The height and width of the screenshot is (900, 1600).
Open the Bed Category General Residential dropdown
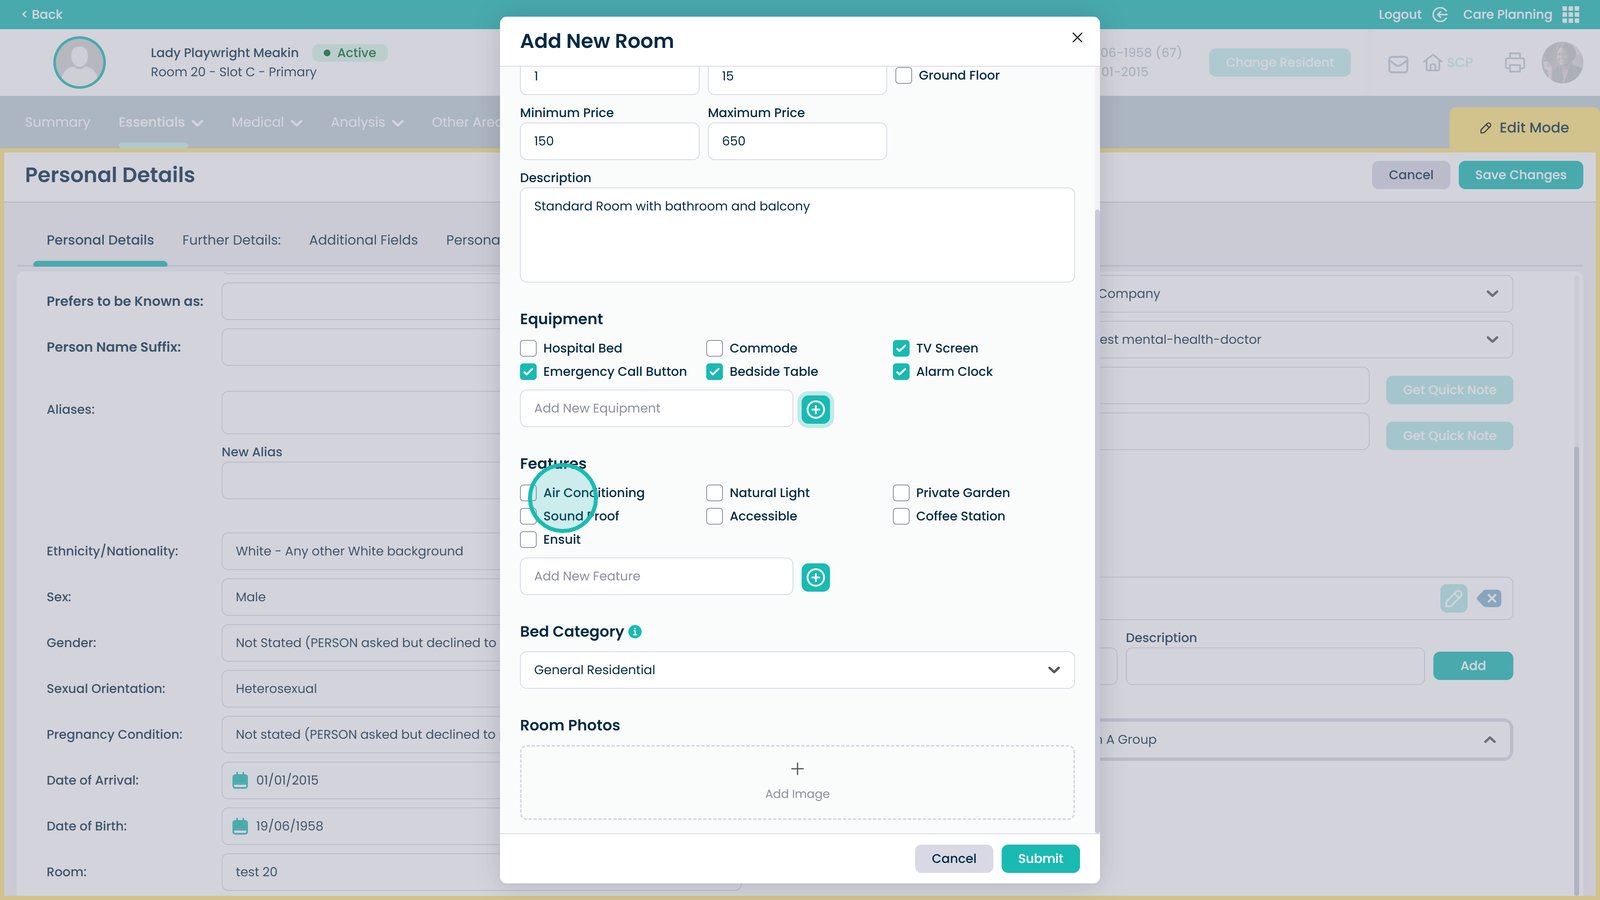click(797, 670)
